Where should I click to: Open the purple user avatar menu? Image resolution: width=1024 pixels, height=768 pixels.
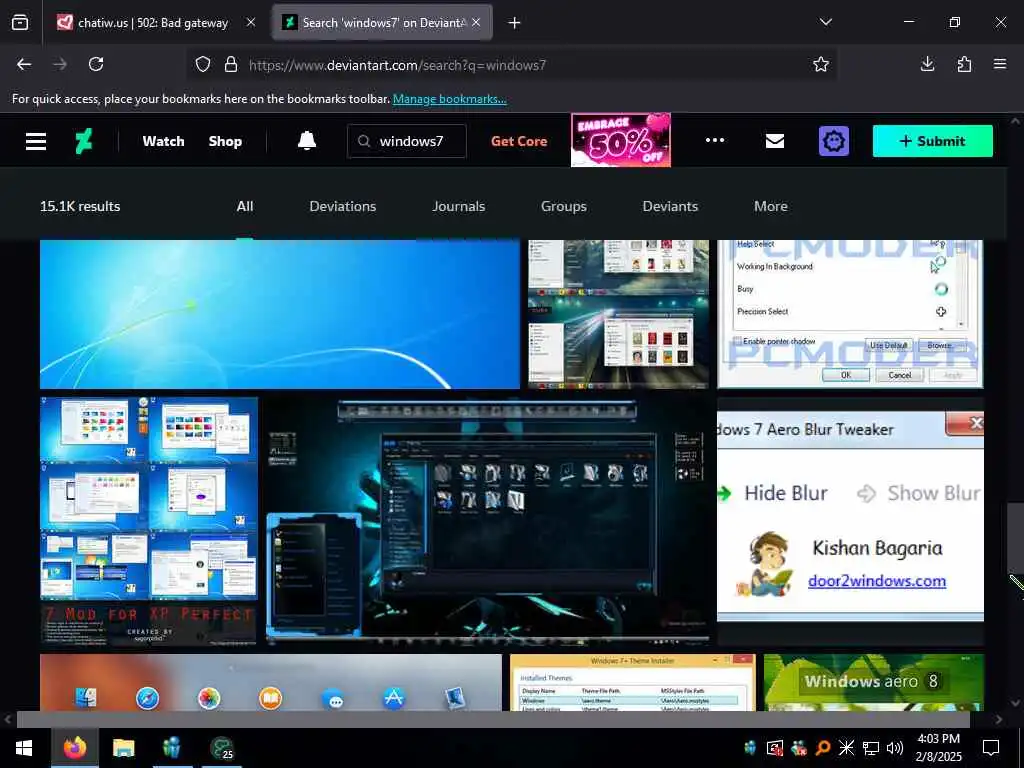[x=833, y=141]
